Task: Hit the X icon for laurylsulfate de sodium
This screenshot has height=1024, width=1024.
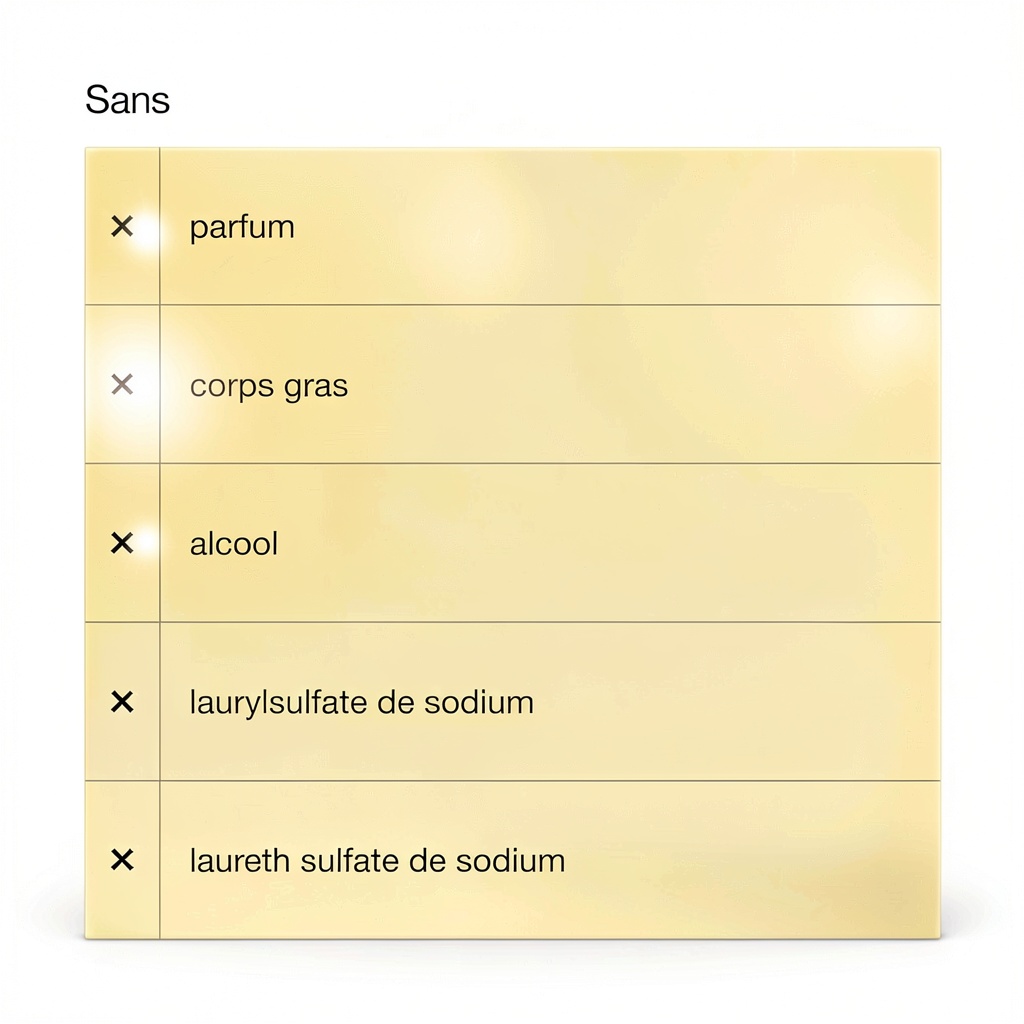Action: click(122, 702)
